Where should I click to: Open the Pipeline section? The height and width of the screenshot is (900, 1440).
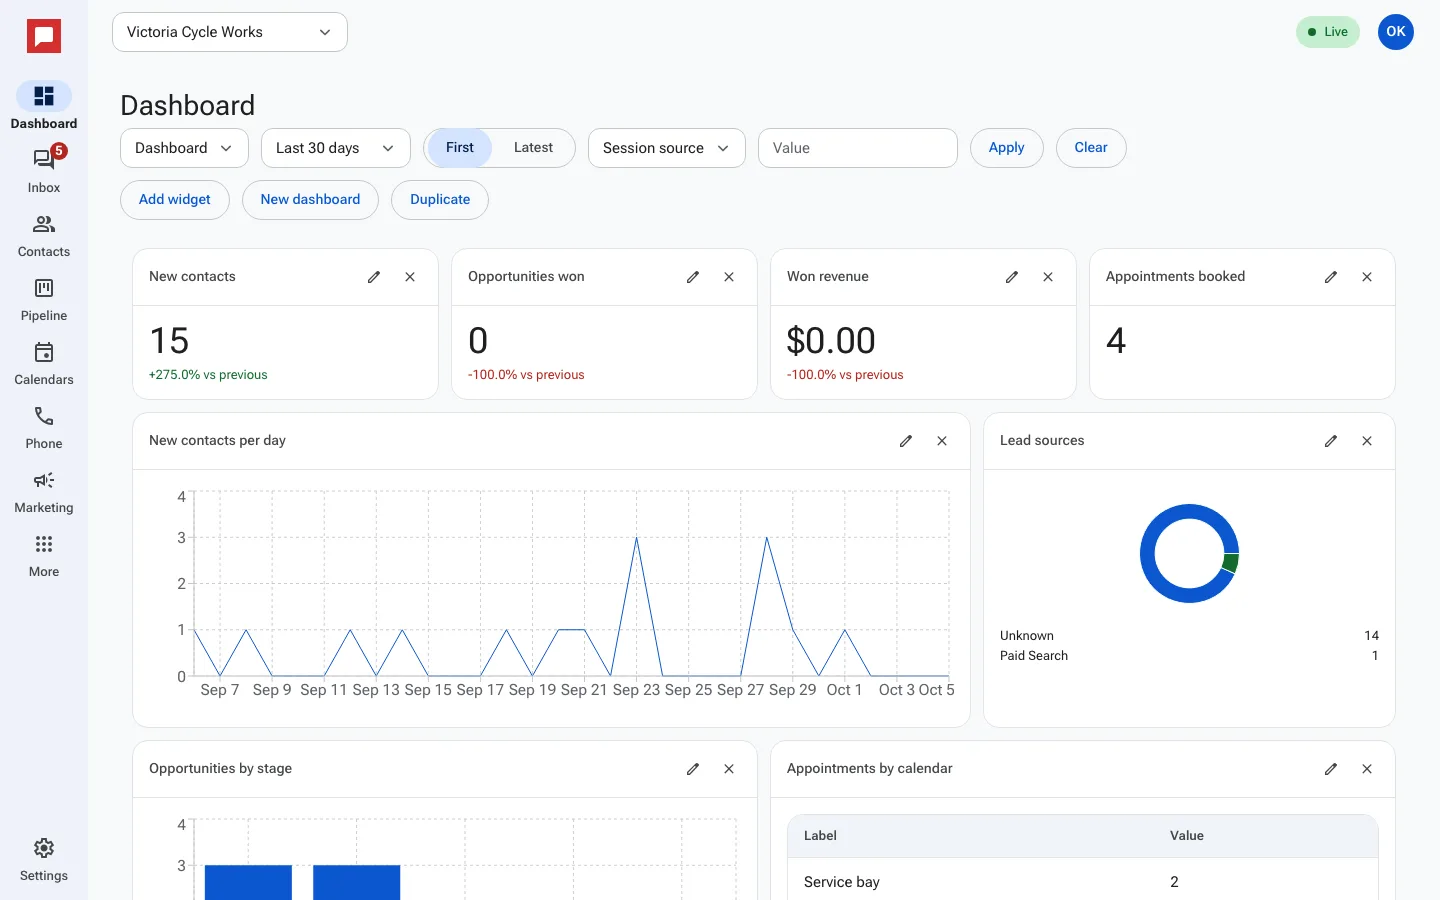pyautogui.click(x=44, y=298)
